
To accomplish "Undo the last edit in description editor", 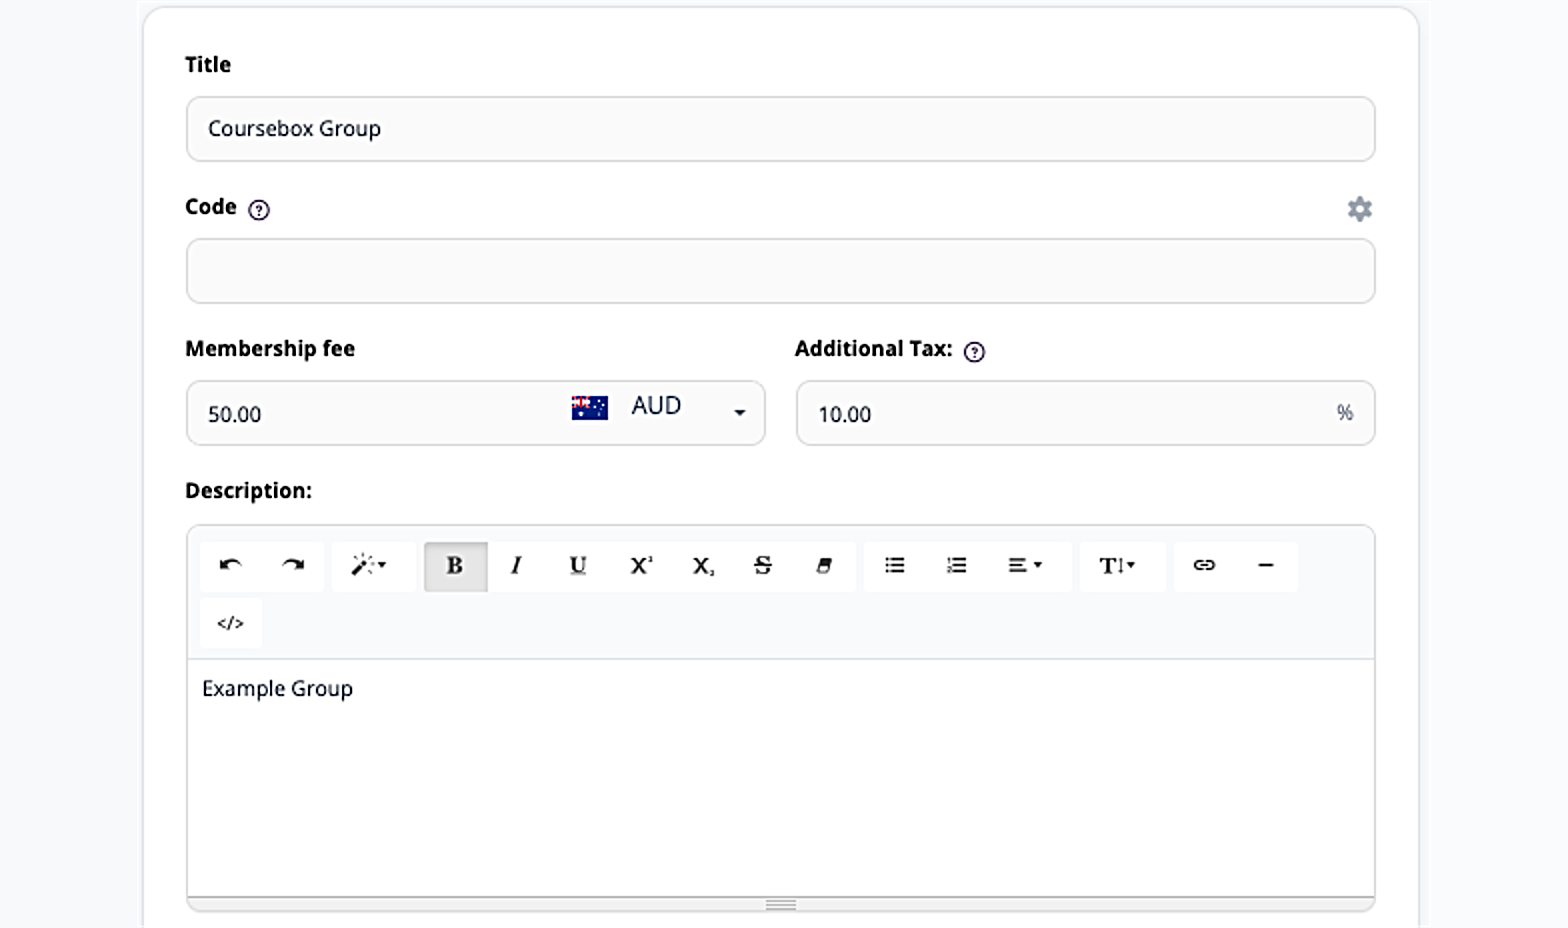I will pyautogui.click(x=231, y=566).
